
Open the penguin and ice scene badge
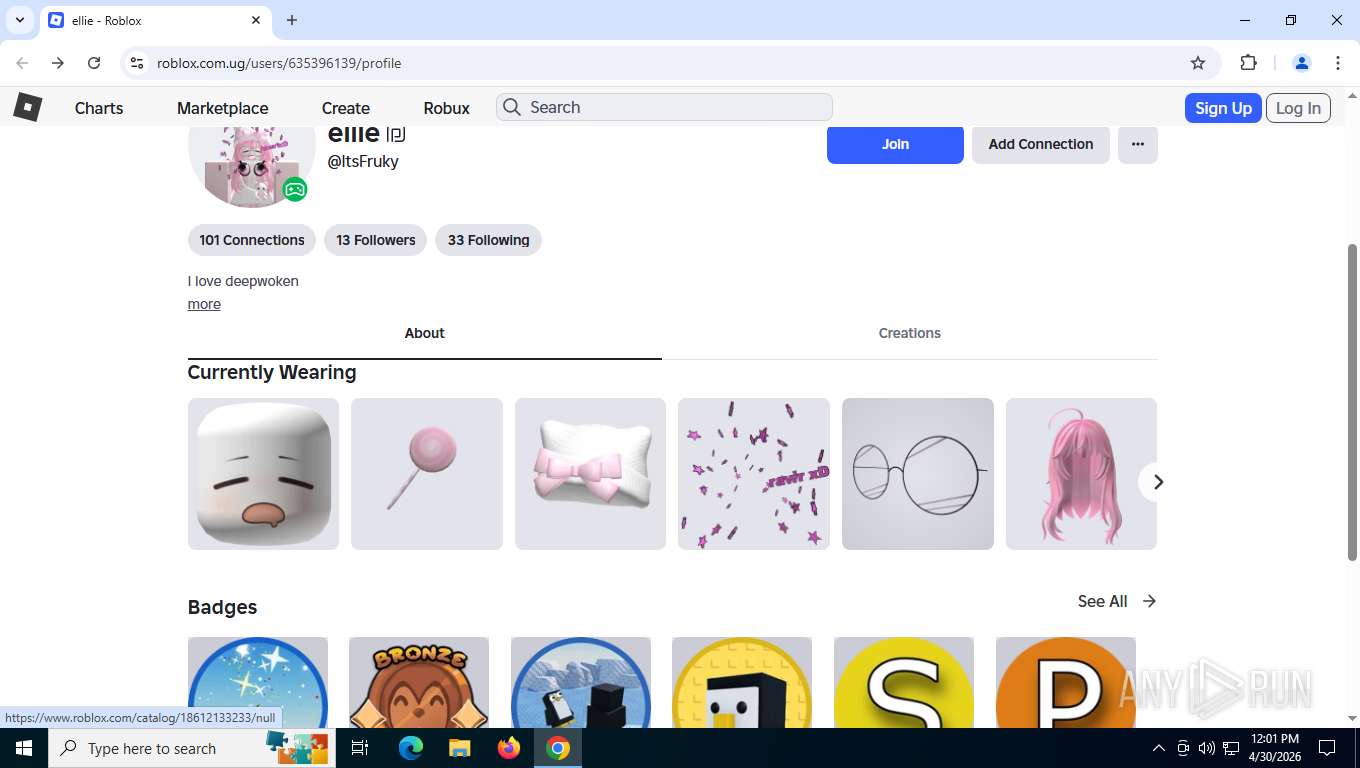coord(581,682)
